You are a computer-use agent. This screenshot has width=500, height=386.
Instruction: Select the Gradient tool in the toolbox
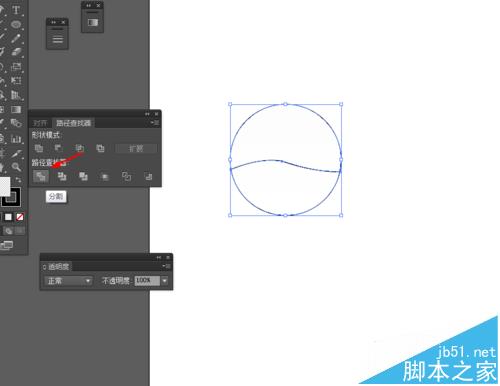pyautogui.click(x=16, y=109)
